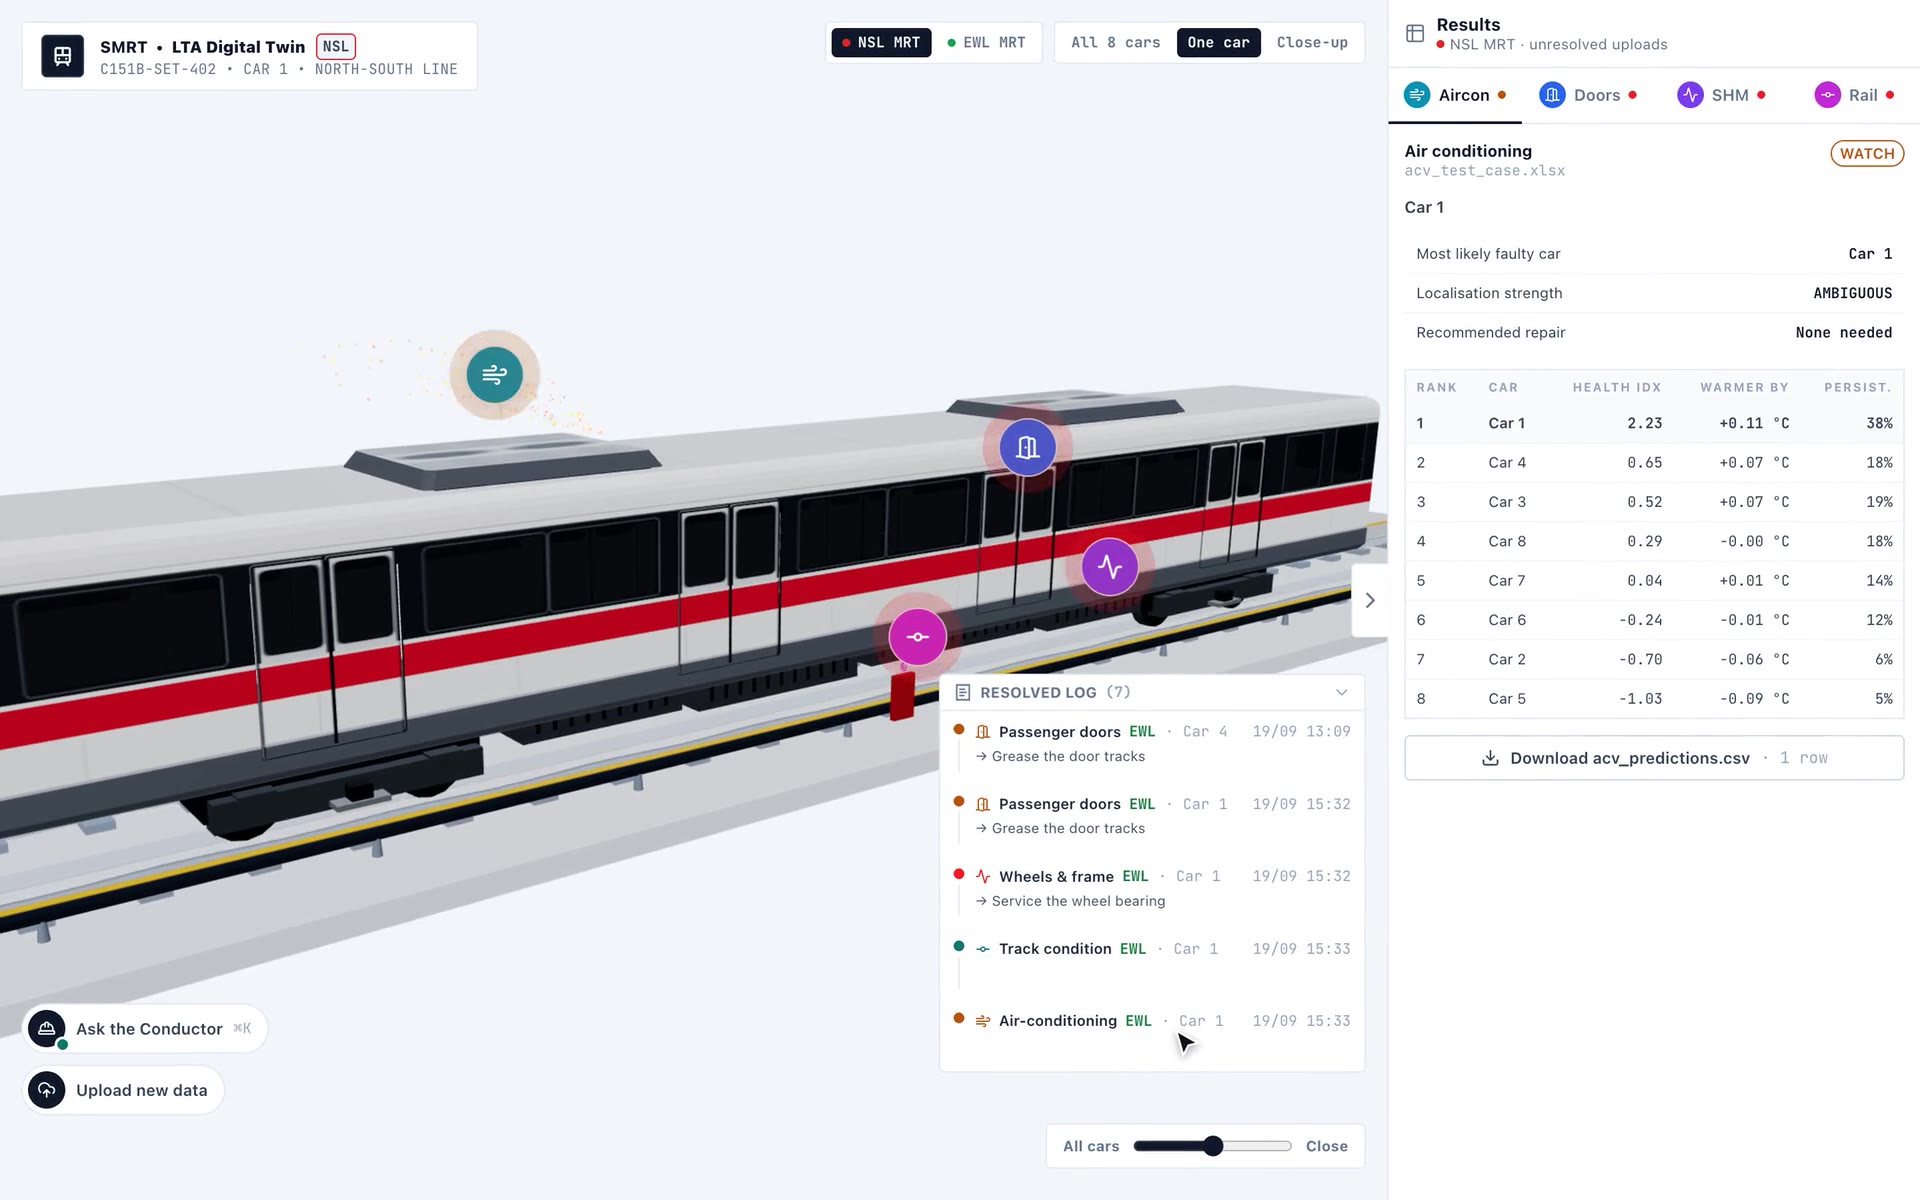1920x1200 pixels.
Task: Click the Ask the Conductor hat icon
Action: (x=47, y=1028)
